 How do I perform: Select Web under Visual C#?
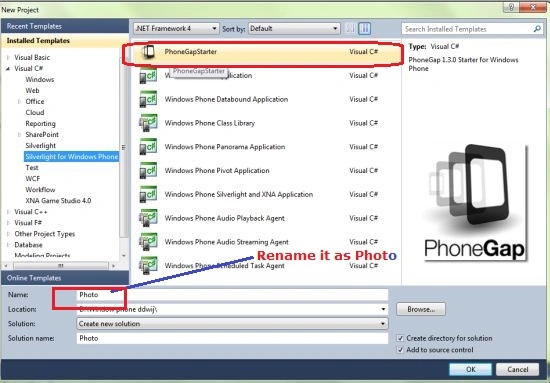coord(32,90)
